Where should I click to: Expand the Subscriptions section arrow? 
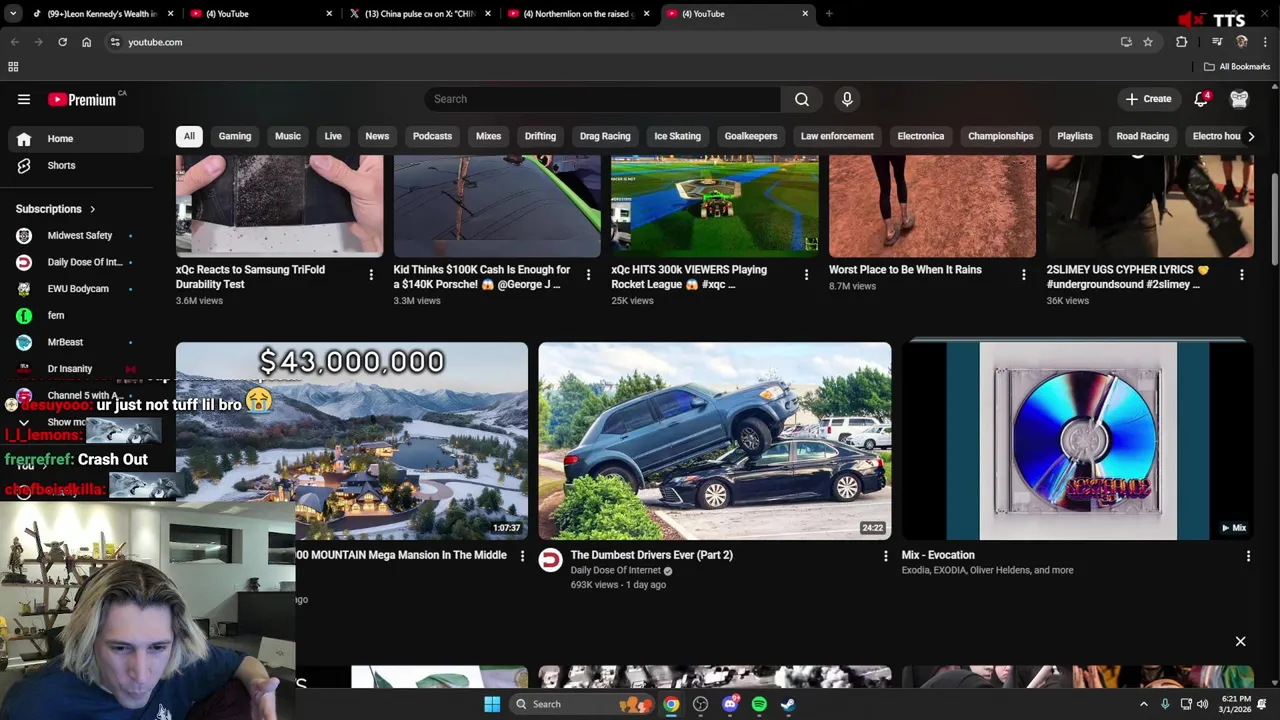[92, 209]
